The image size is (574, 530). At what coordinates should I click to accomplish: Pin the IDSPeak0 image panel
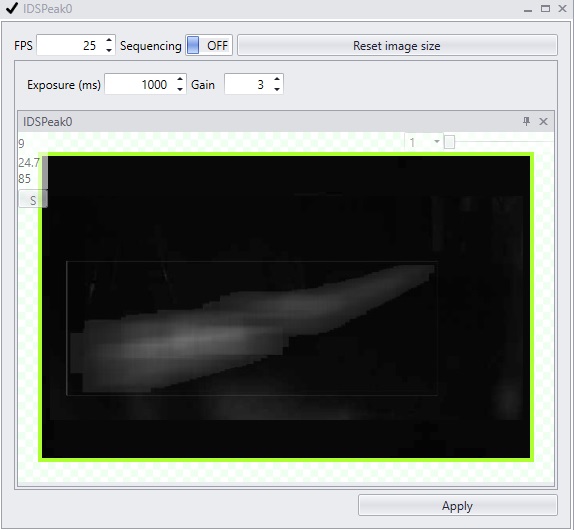coord(526,121)
